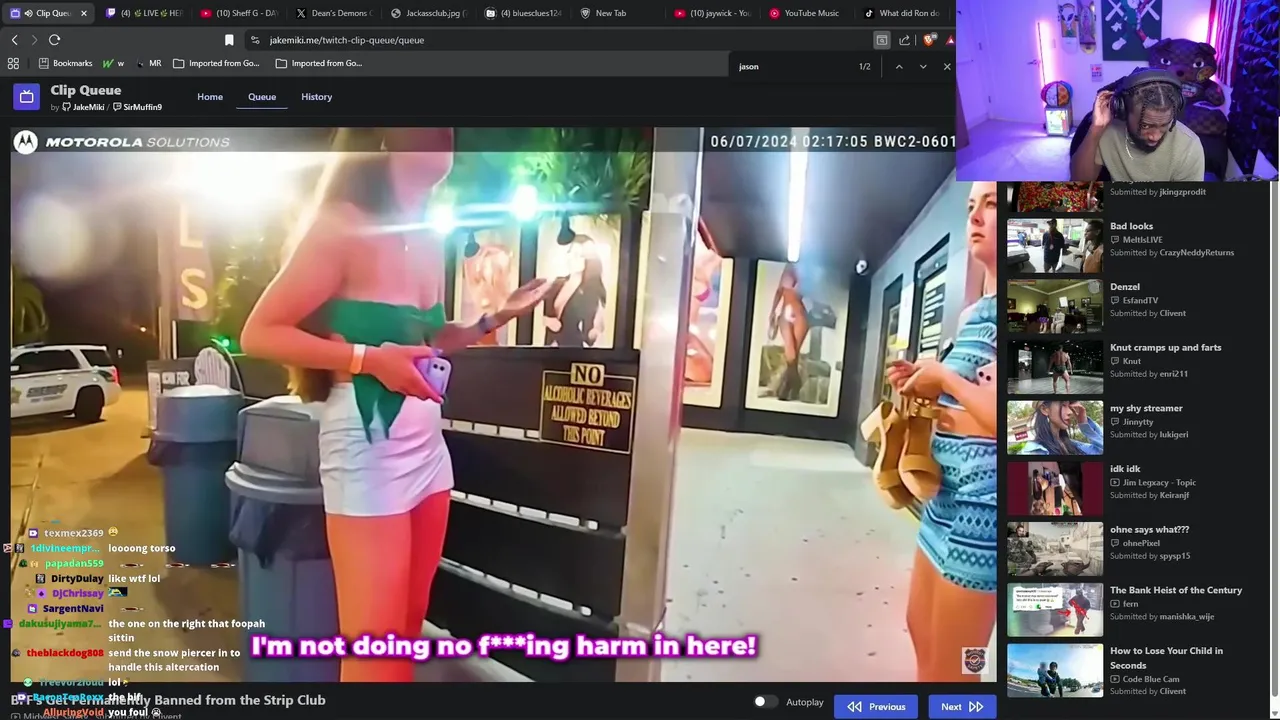Open the Bookmarks folder in the bookmarks bar
Screen dimensions: 1280x720
coord(65,63)
